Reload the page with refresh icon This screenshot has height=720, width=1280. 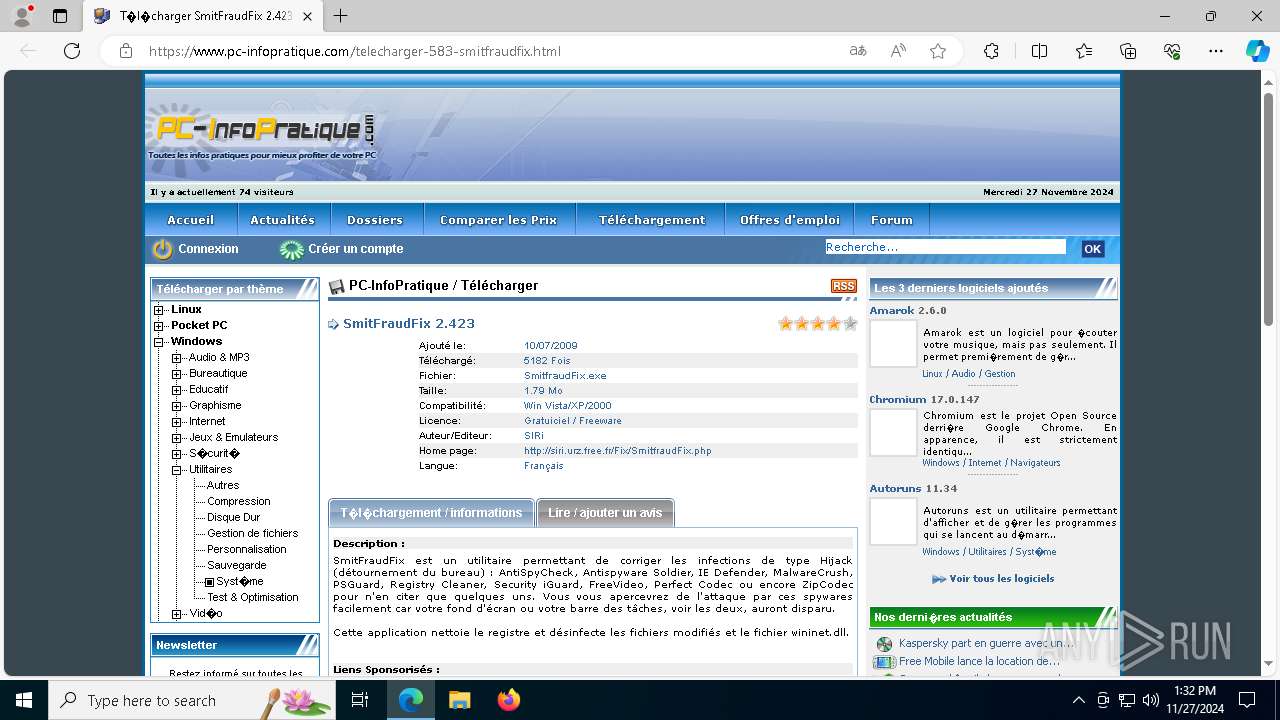click(72, 51)
